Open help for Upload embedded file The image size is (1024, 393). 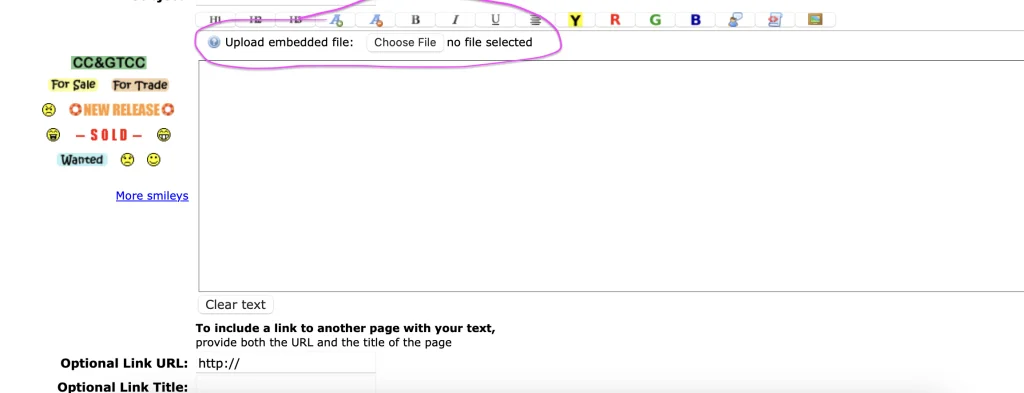coord(214,42)
